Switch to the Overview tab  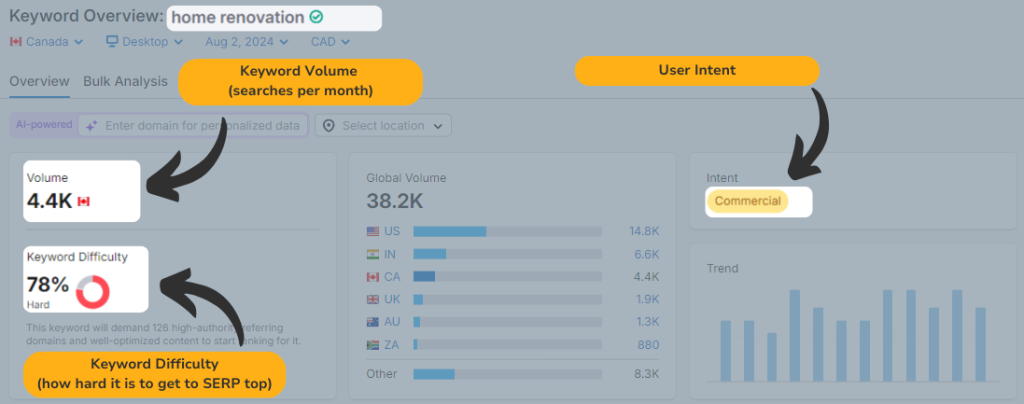click(x=39, y=82)
